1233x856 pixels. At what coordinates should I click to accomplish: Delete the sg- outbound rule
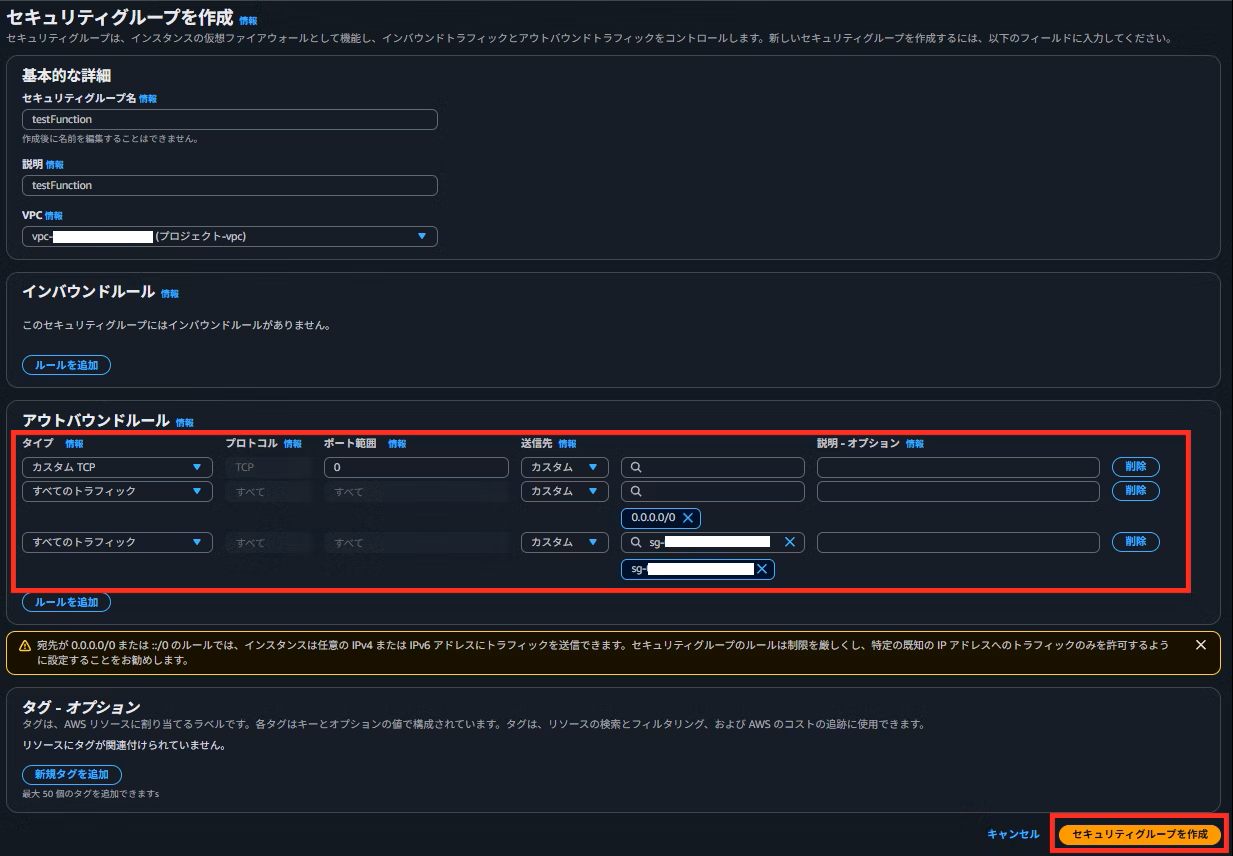click(1136, 542)
